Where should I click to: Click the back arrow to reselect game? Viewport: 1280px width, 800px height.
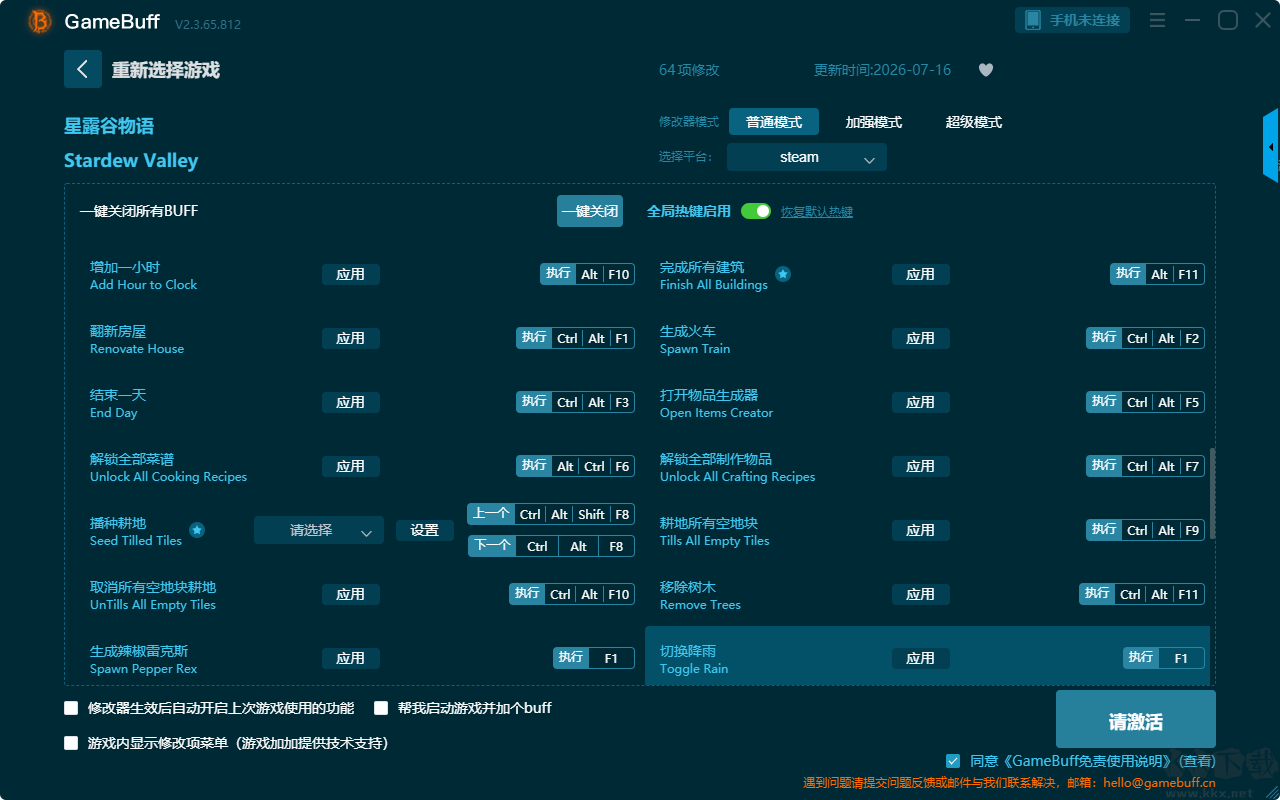(x=83, y=69)
